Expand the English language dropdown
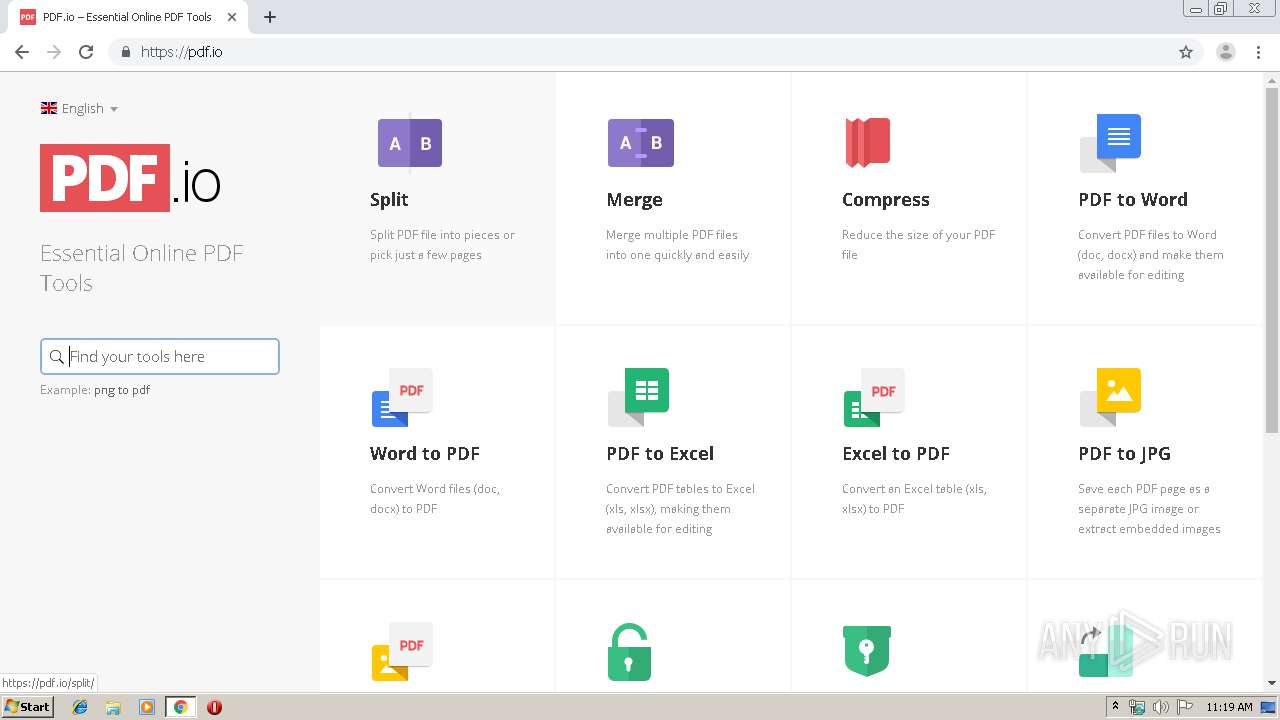This screenshot has height=720, width=1280. click(79, 108)
